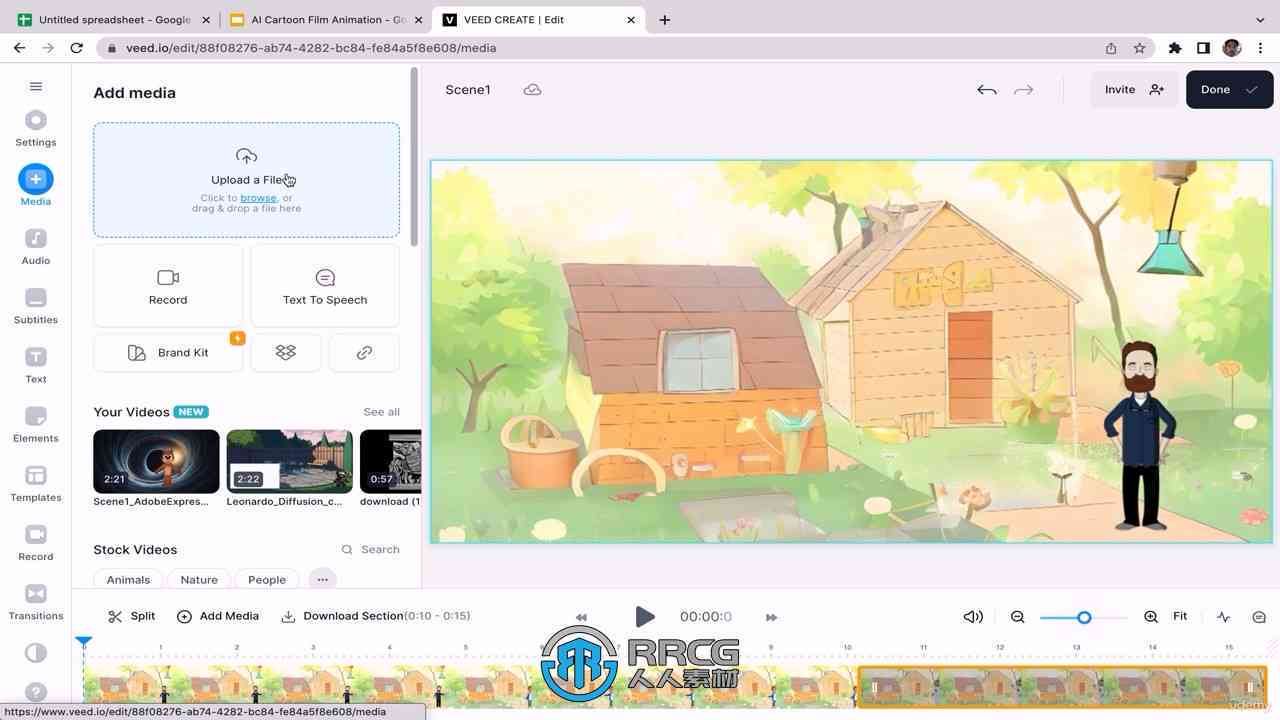Click the Upload a File drop area
The image size is (1280, 720).
(x=246, y=180)
